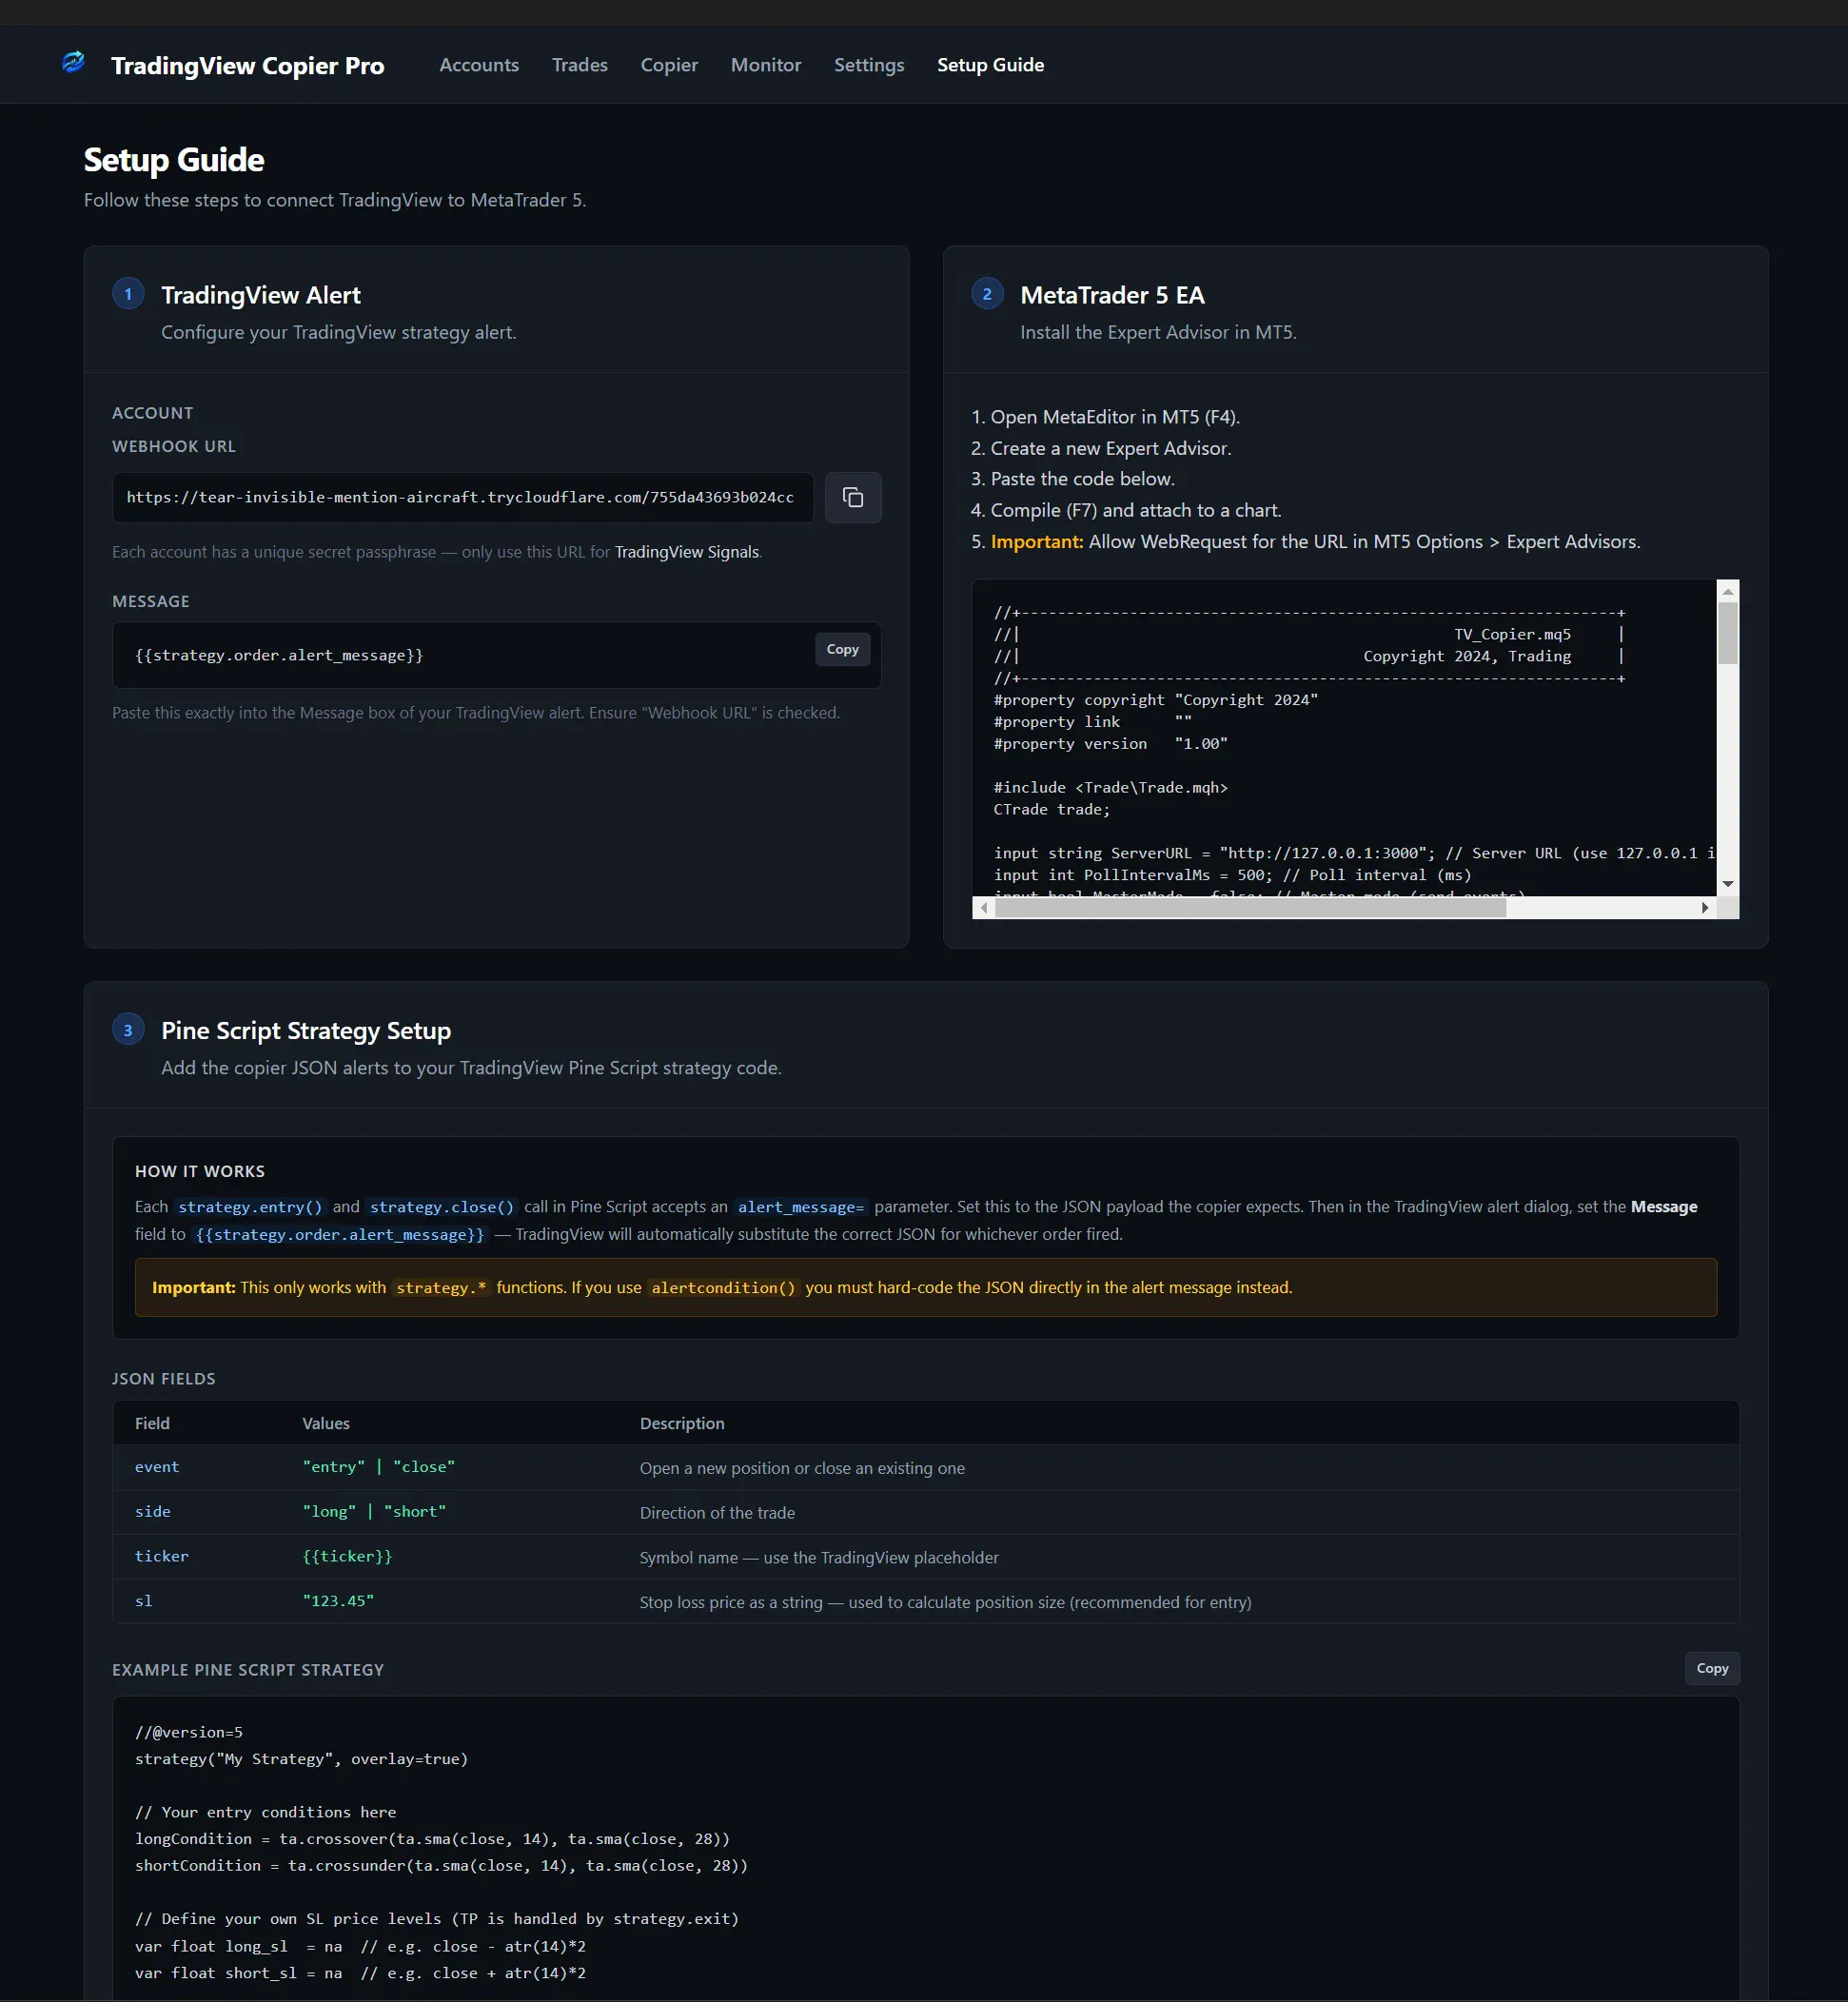Click the 'strategy.close()' inline code
The width and height of the screenshot is (1848, 2002).
point(441,1207)
